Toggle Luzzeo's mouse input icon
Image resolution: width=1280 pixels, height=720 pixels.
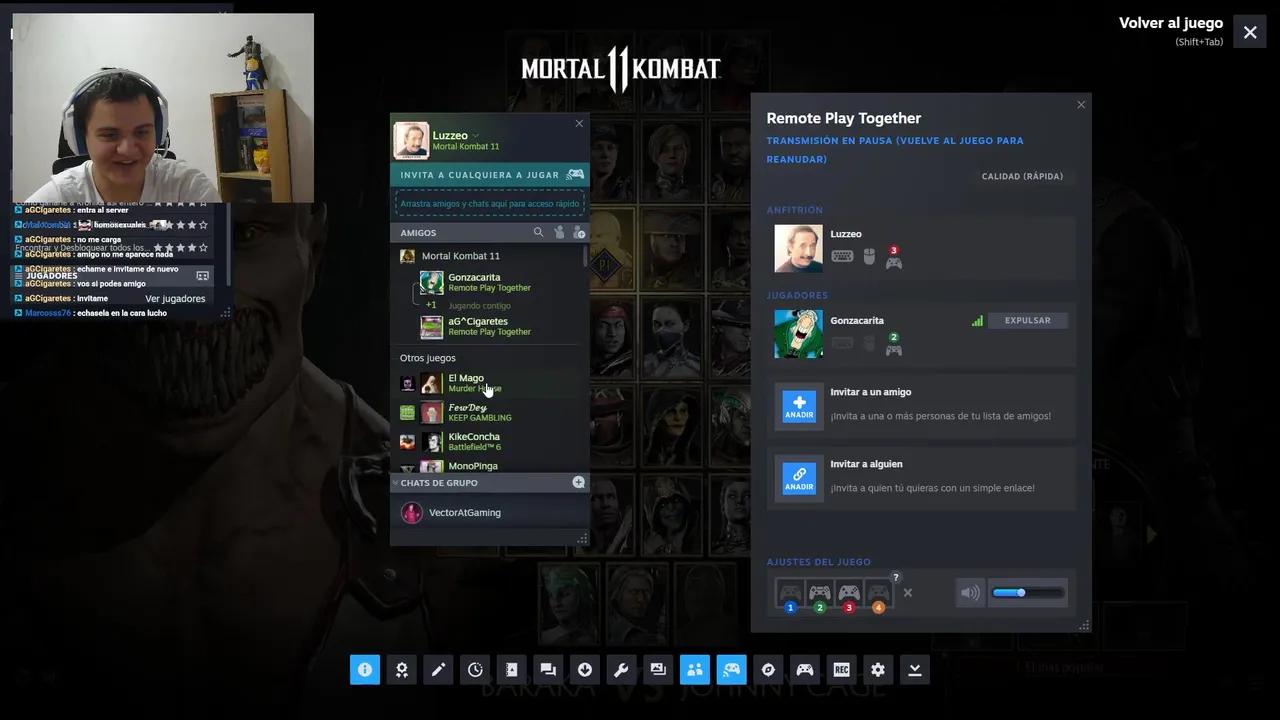pos(869,257)
